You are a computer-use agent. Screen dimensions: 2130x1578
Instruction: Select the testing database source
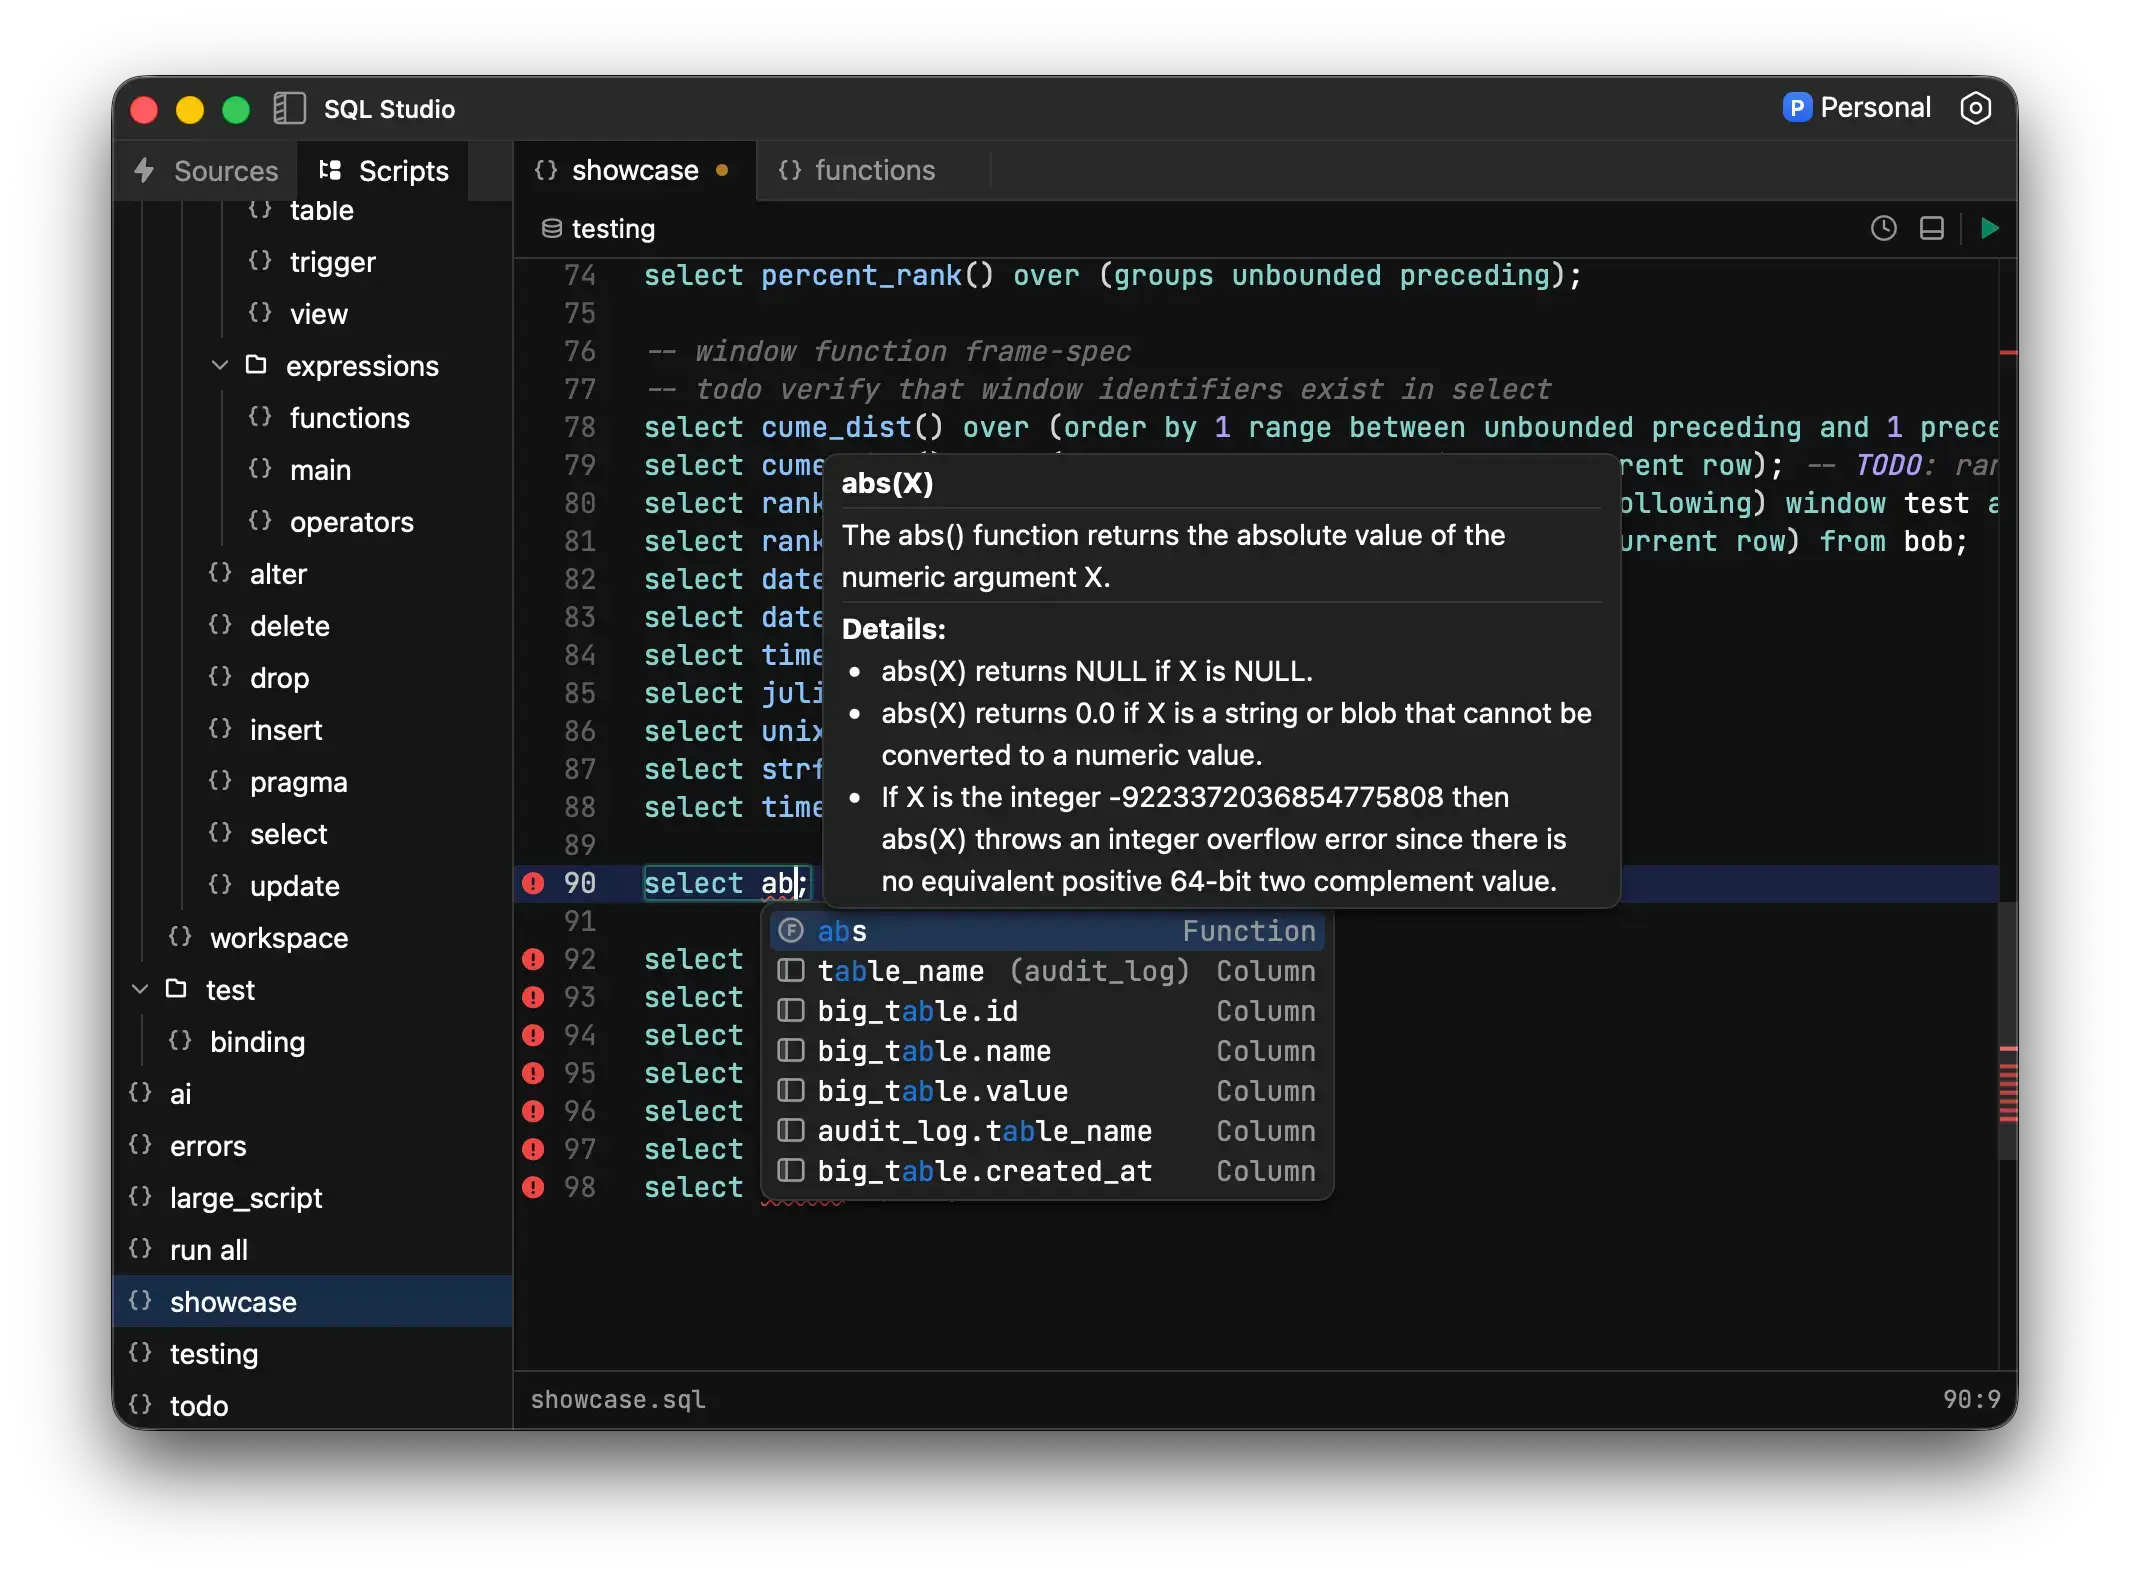(x=599, y=229)
